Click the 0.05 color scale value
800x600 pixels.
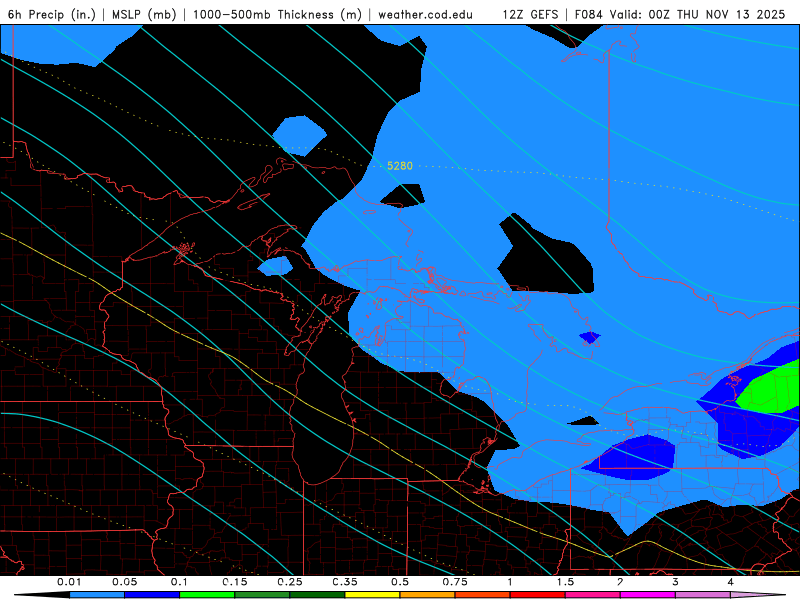(124, 582)
